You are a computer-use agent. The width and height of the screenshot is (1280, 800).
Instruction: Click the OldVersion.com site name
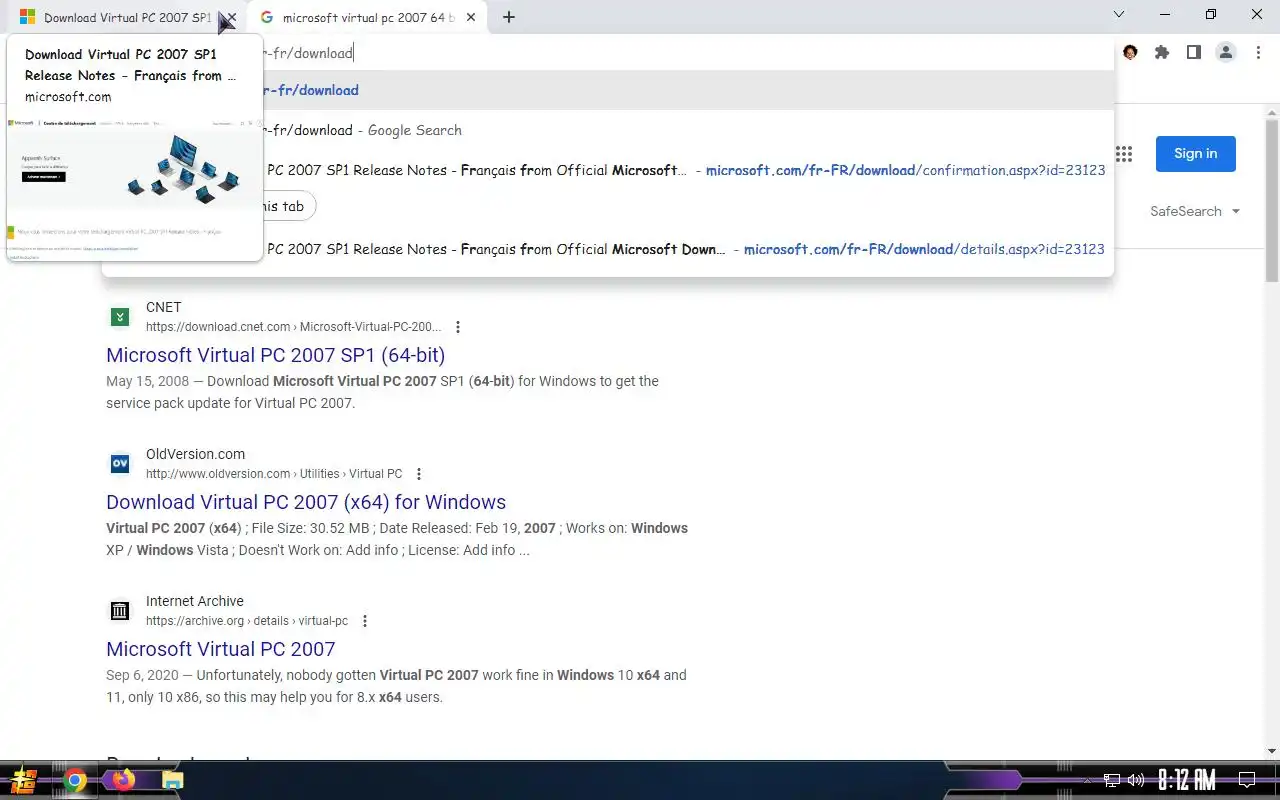pyautogui.click(x=195, y=454)
